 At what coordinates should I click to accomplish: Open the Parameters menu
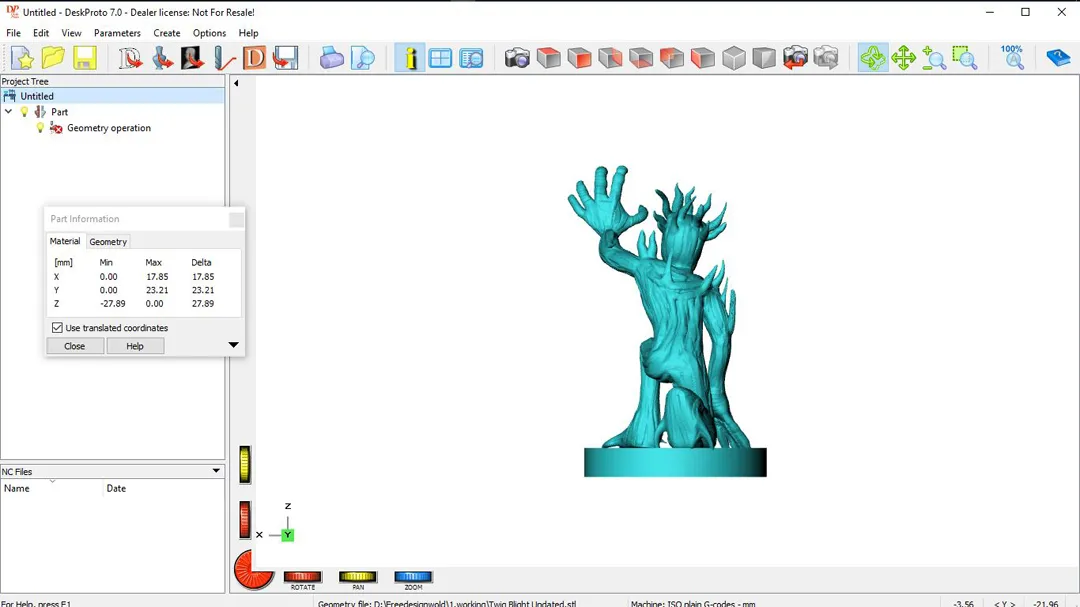coord(117,33)
